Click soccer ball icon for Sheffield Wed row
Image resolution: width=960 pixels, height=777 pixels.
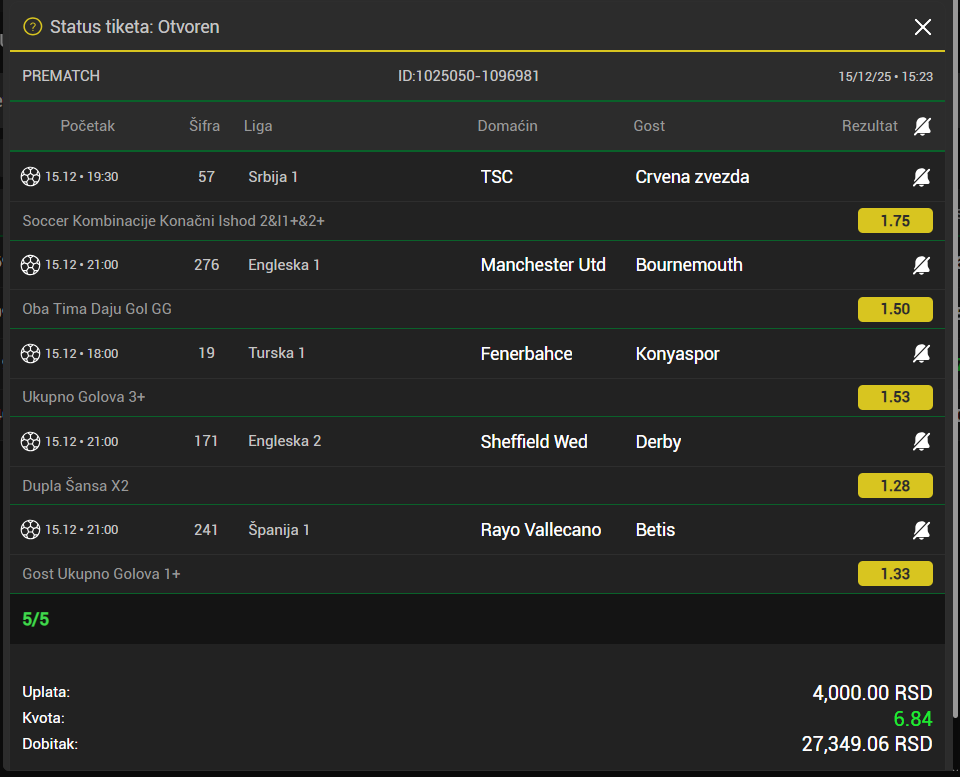click(31, 441)
